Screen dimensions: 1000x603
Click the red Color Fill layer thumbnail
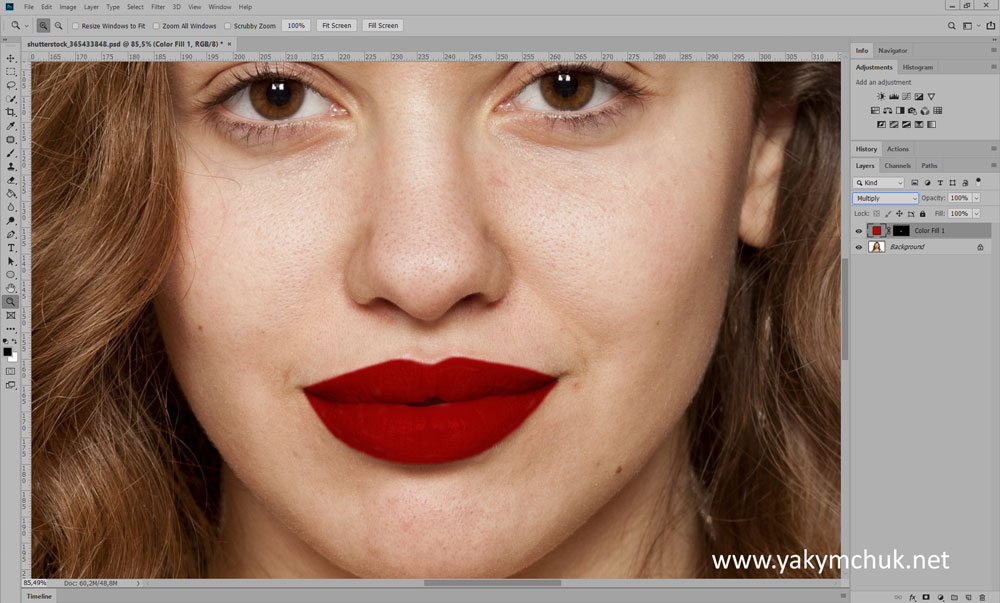click(877, 231)
